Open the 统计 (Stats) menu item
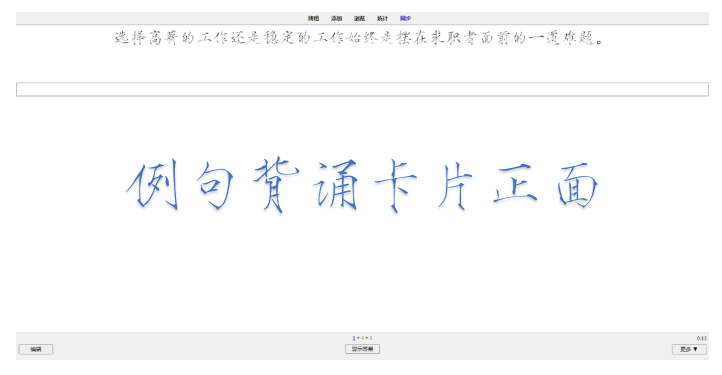722x375 pixels. click(382, 18)
